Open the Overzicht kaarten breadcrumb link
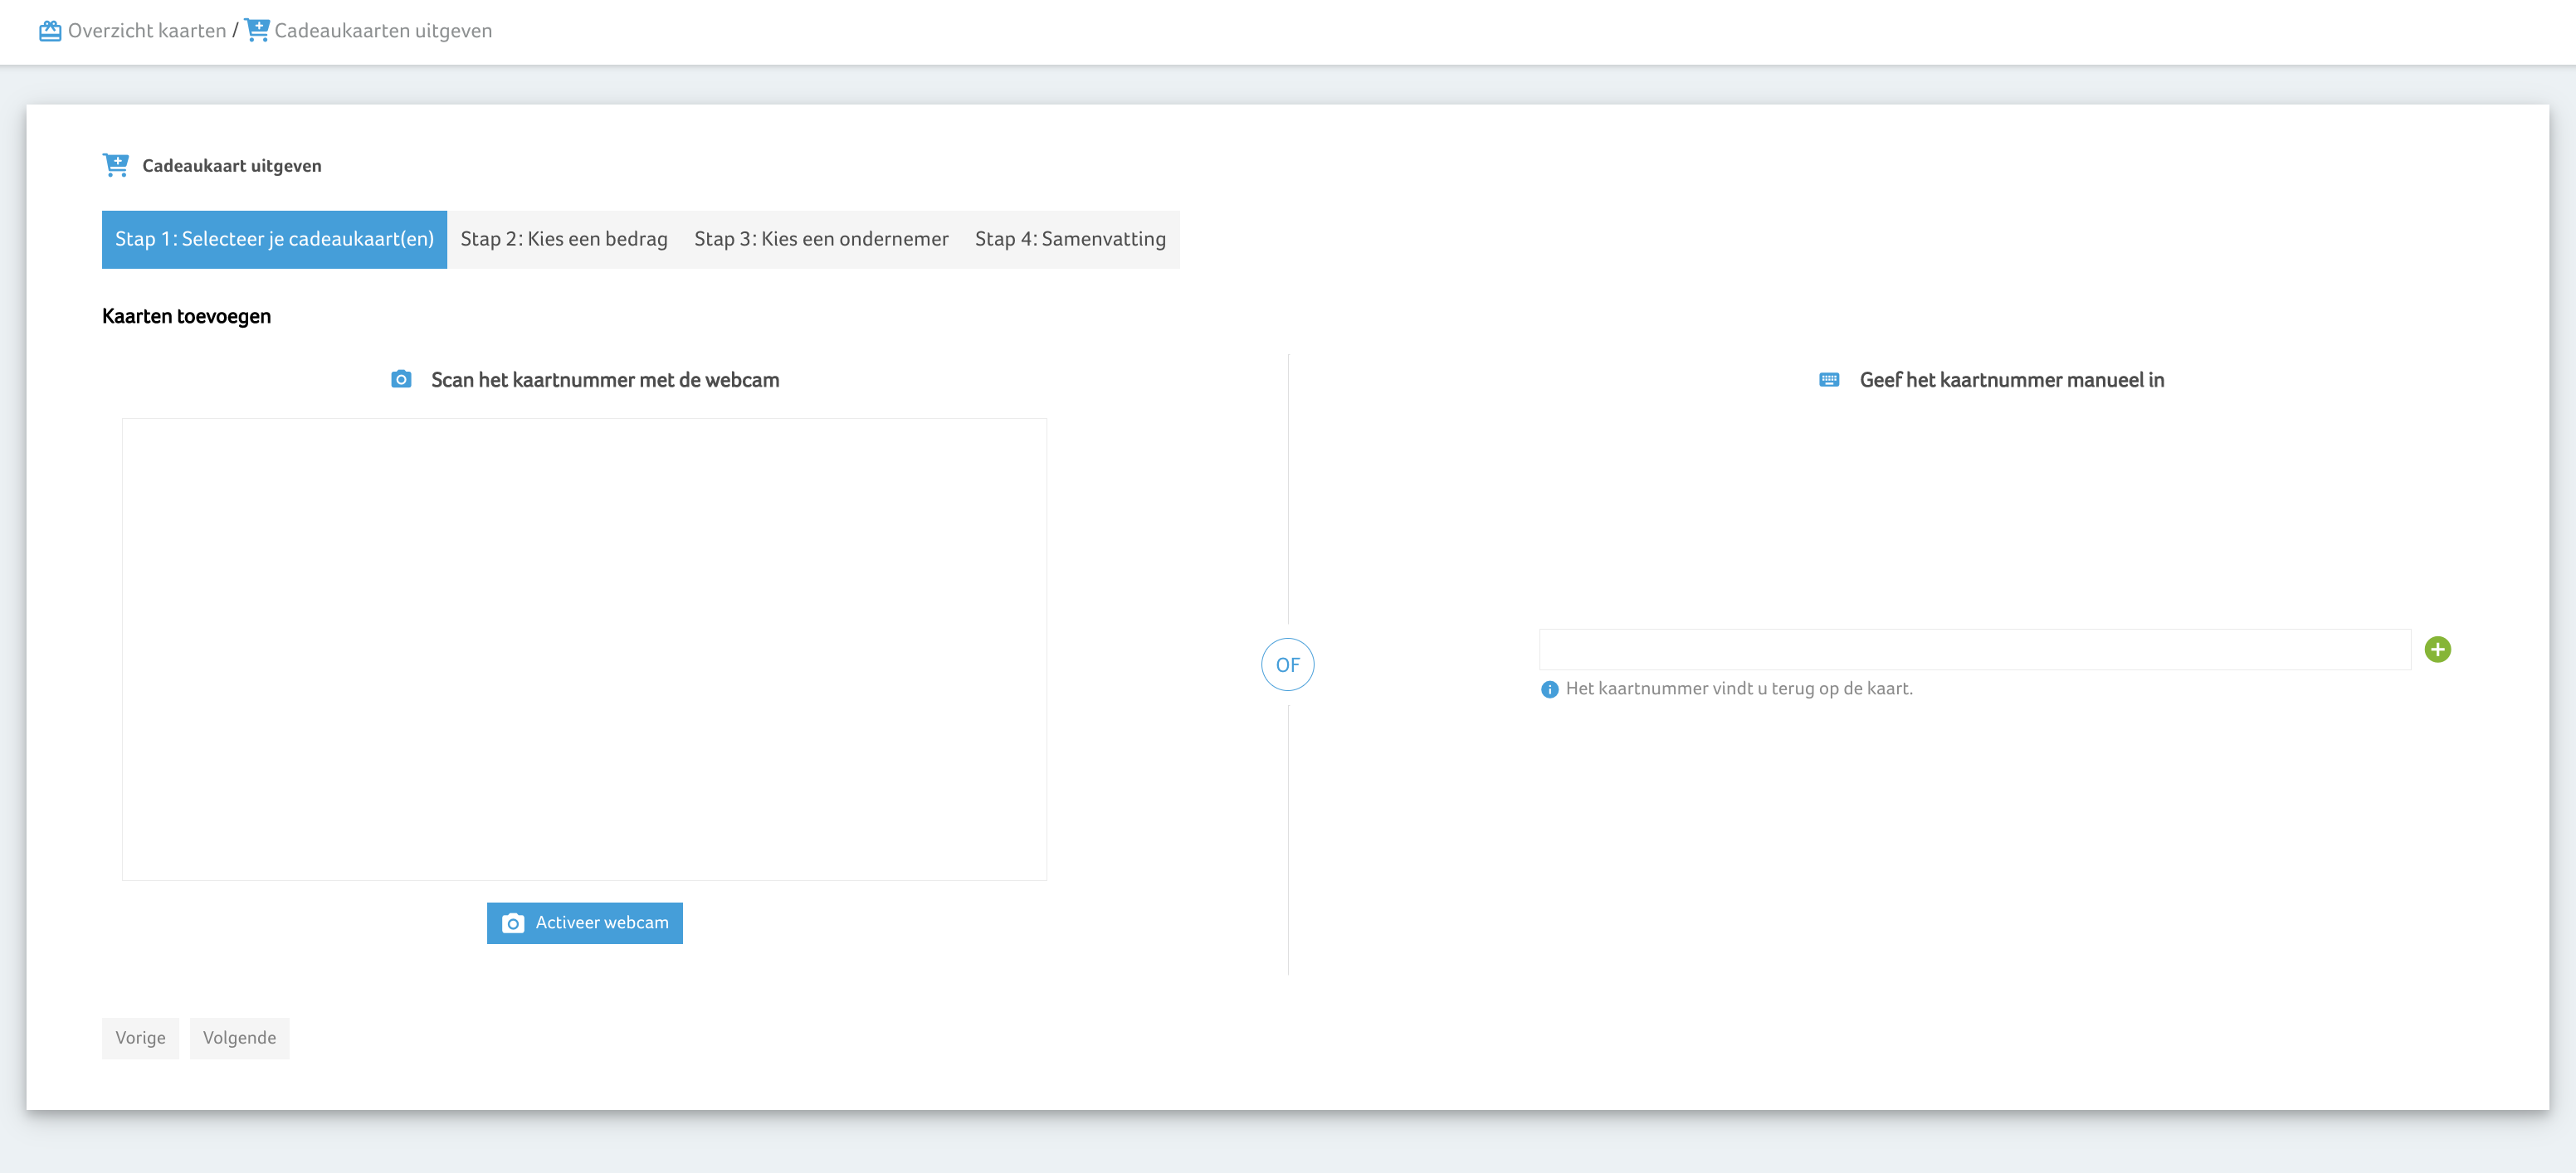This screenshot has height=1173, width=2576. (146, 31)
